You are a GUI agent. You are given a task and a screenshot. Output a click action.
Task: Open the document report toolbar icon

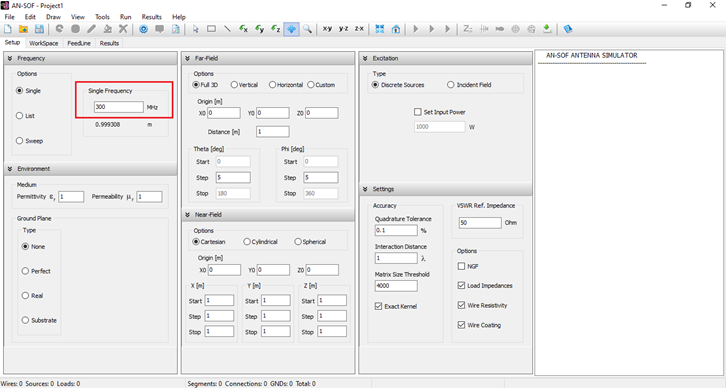[x=175, y=29]
